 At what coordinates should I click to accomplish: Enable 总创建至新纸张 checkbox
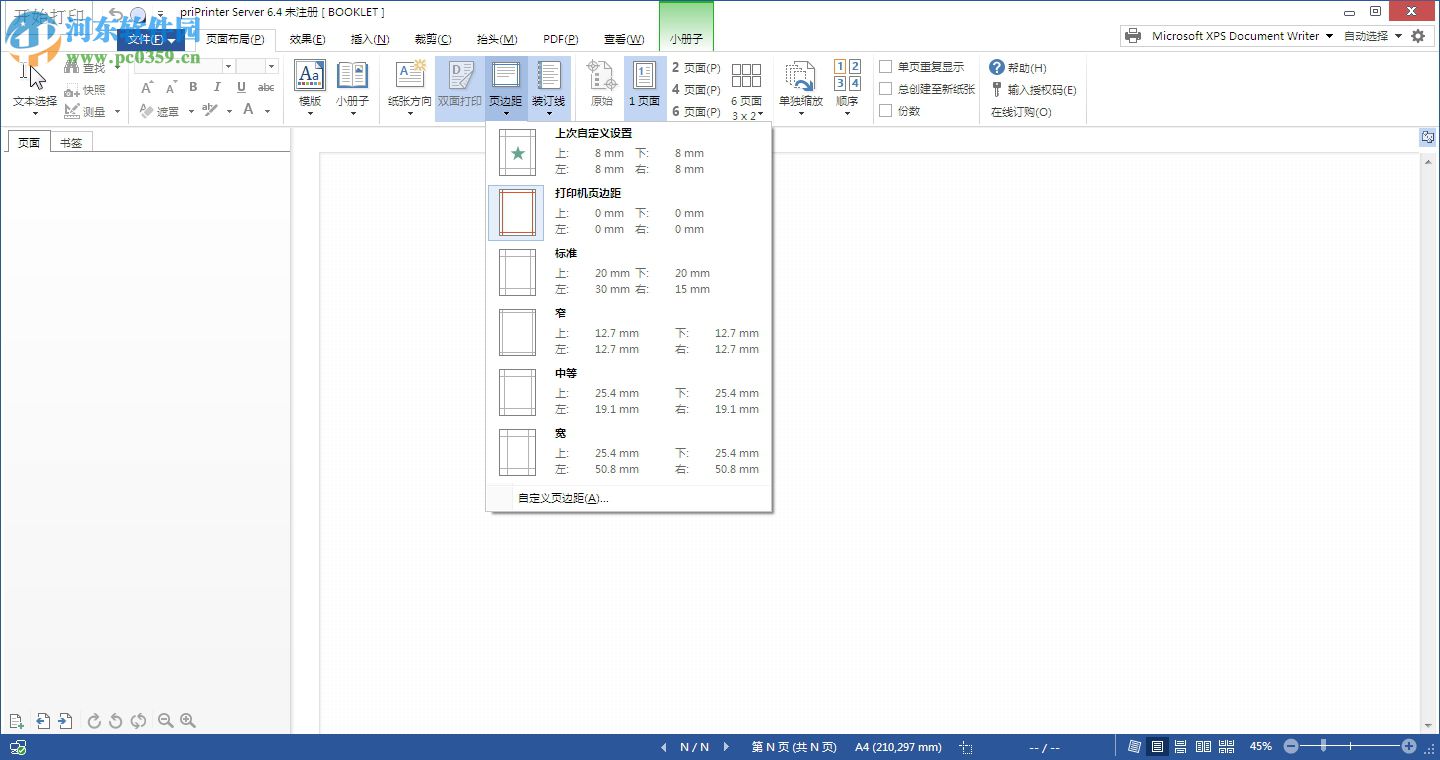pos(884,89)
